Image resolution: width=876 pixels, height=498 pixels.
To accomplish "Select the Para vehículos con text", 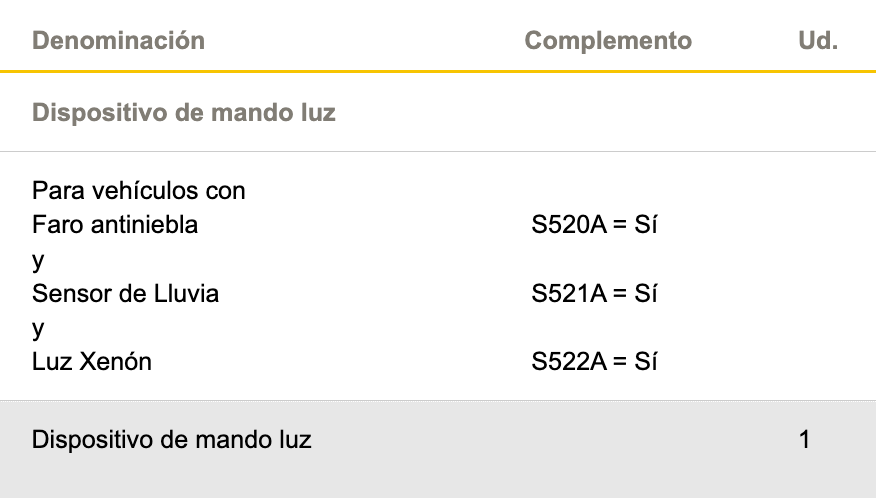I will tap(139, 191).
